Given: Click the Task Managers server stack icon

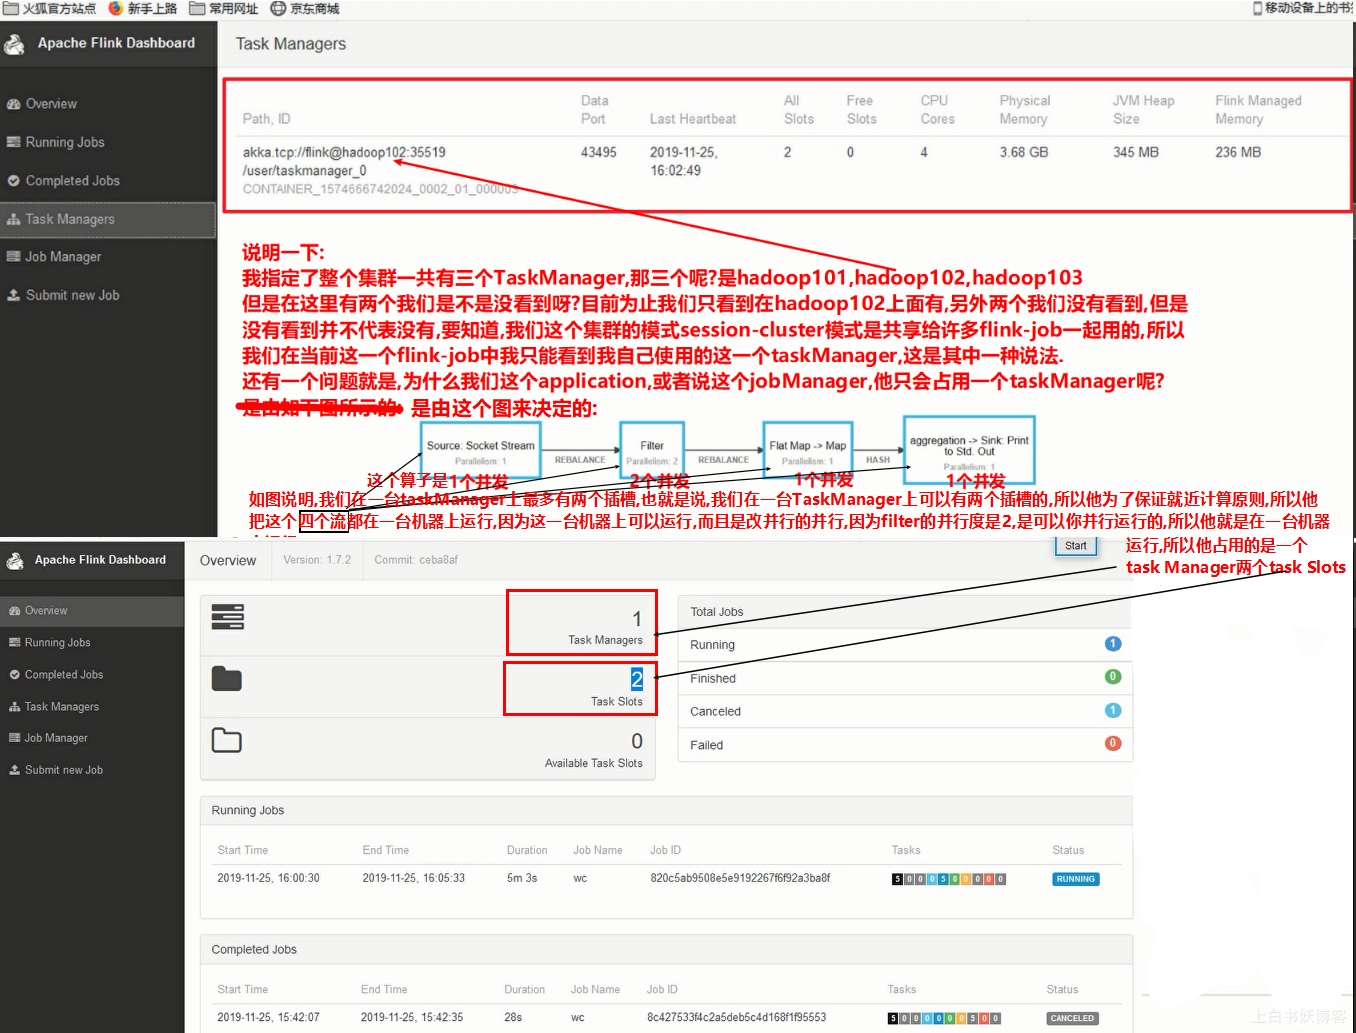Looking at the screenshot, I should click(x=227, y=617).
